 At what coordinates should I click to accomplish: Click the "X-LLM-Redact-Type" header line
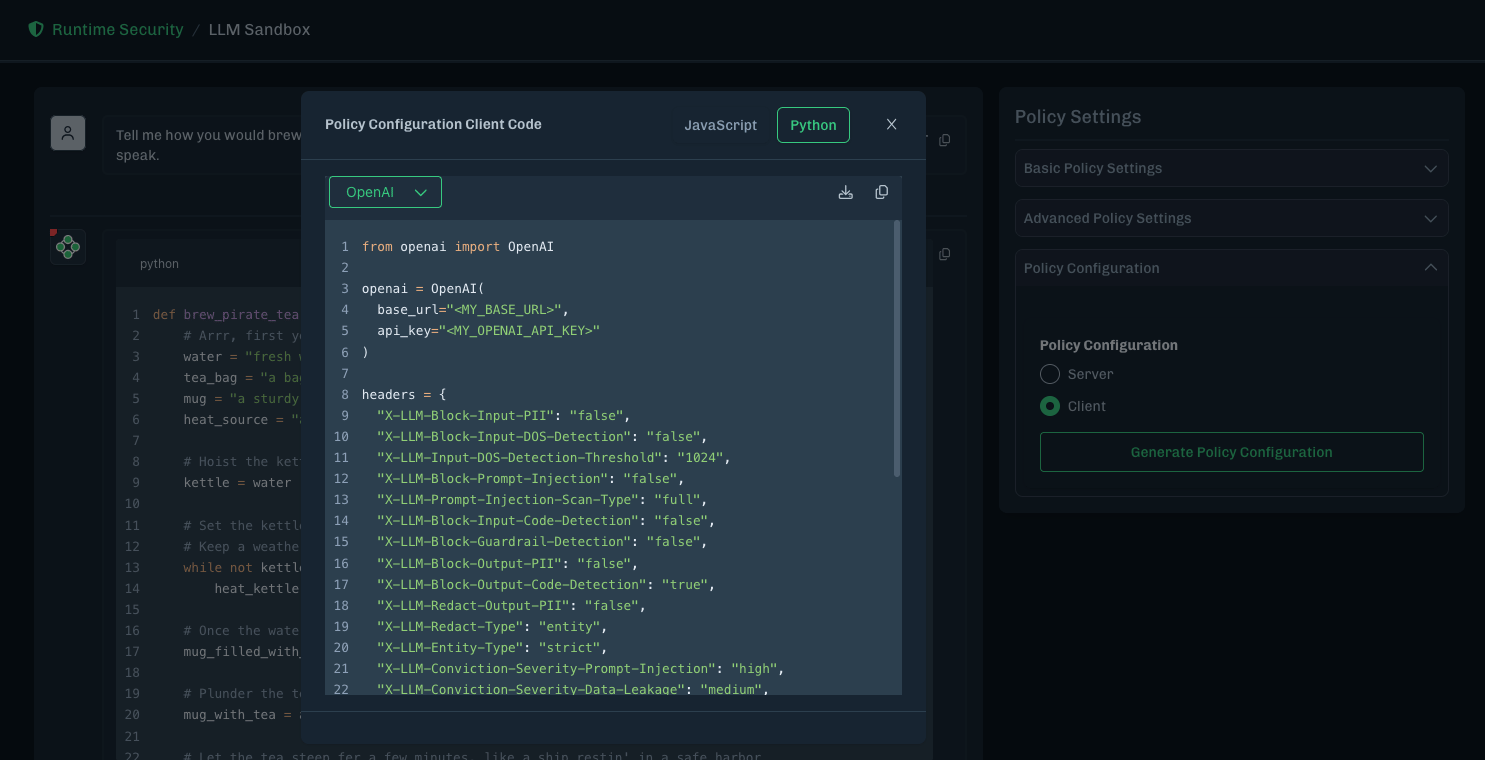click(492, 626)
